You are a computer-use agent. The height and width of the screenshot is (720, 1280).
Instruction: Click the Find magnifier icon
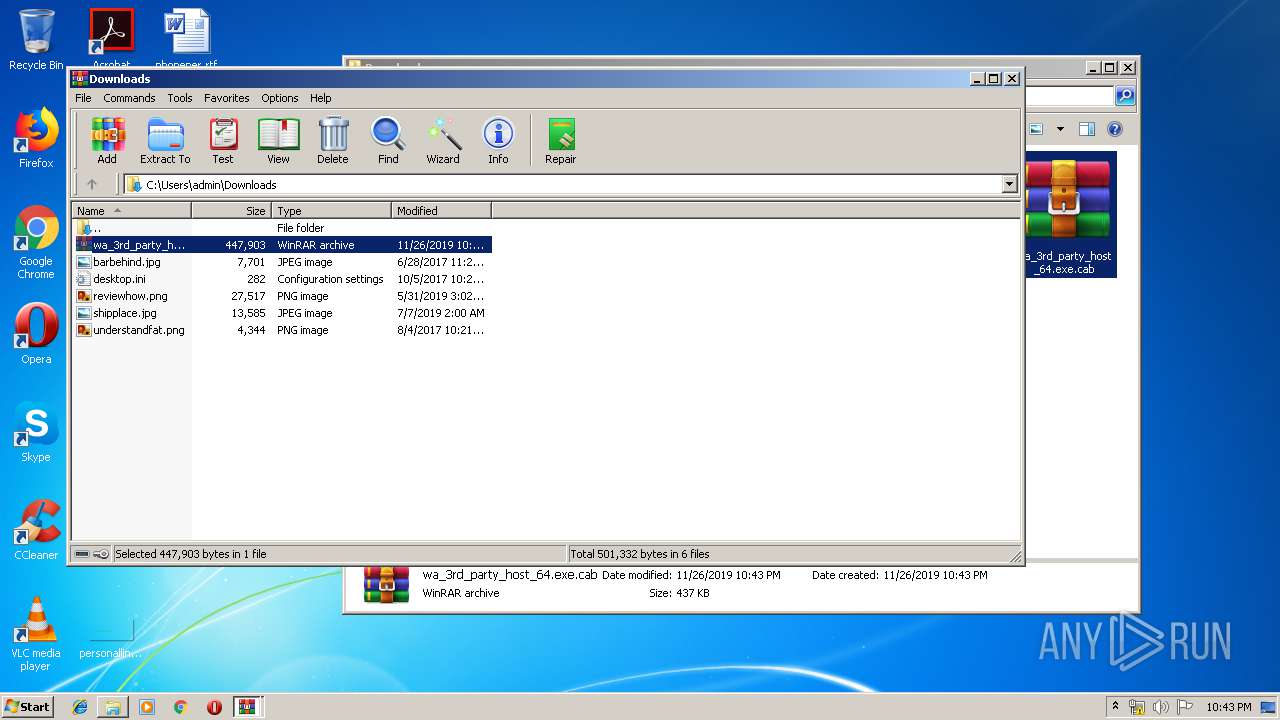pos(388,140)
